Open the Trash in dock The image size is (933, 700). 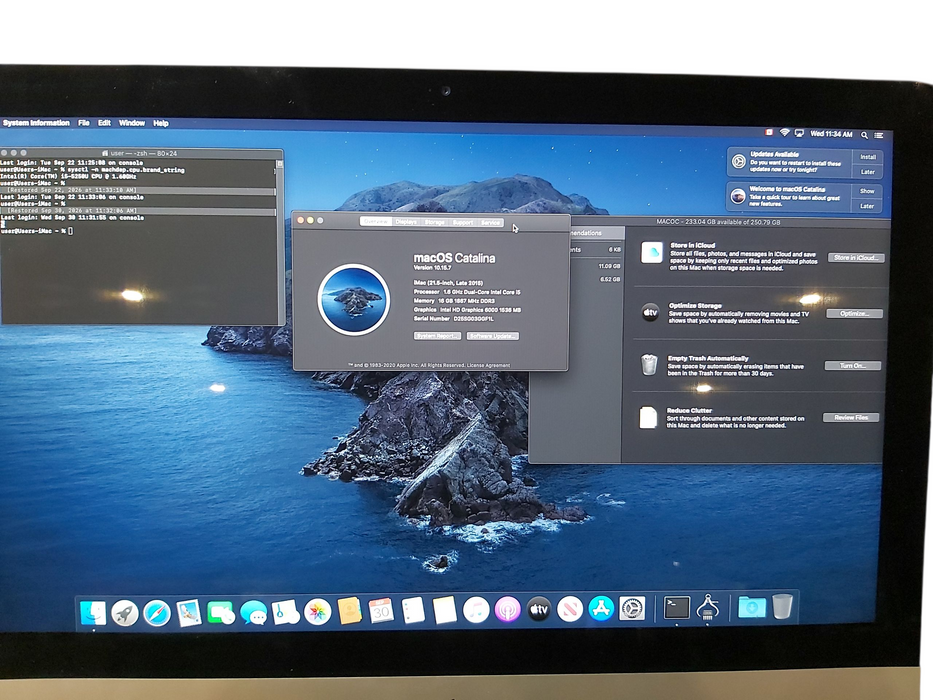(x=782, y=607)
